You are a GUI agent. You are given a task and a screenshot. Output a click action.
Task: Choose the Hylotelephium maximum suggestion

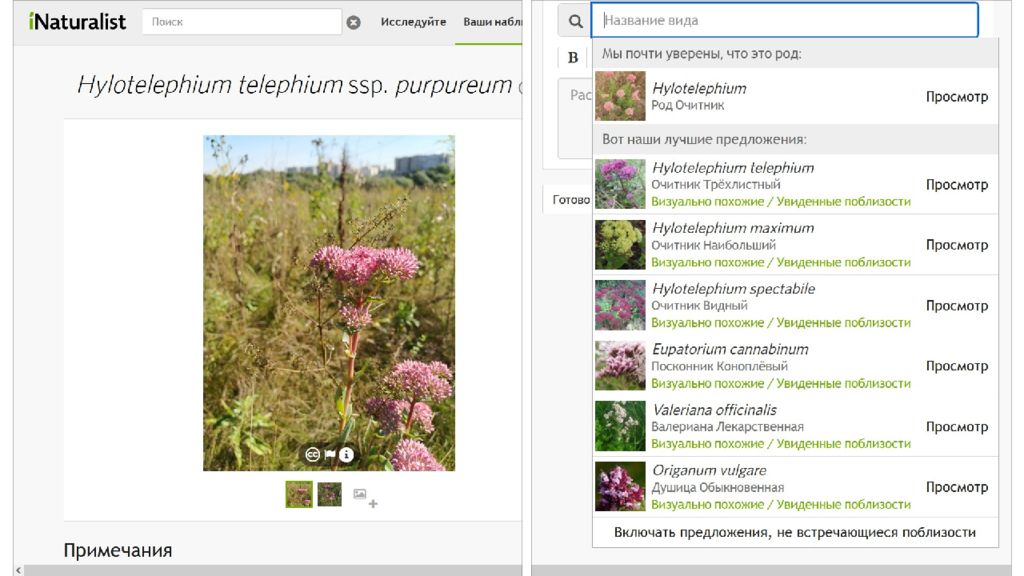coord(796,245)
